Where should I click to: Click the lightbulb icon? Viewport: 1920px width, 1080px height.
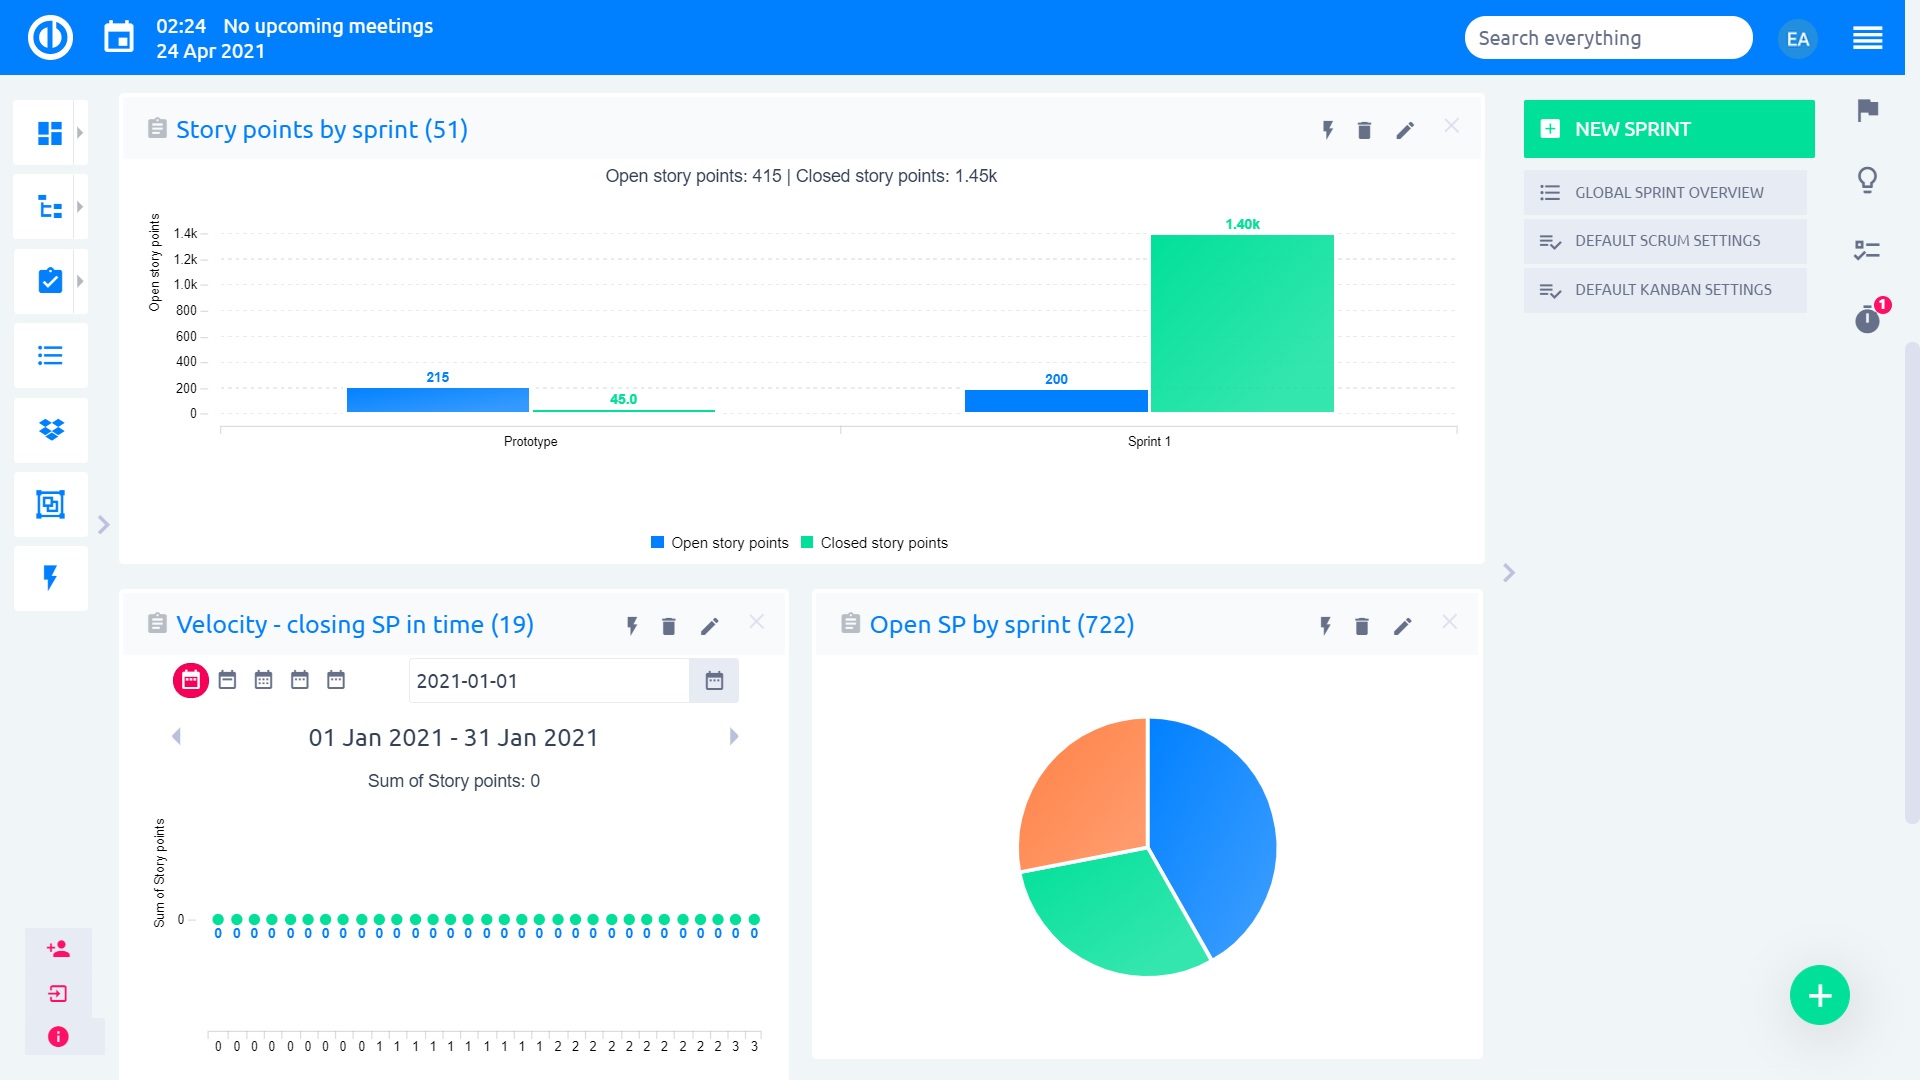1867,180
